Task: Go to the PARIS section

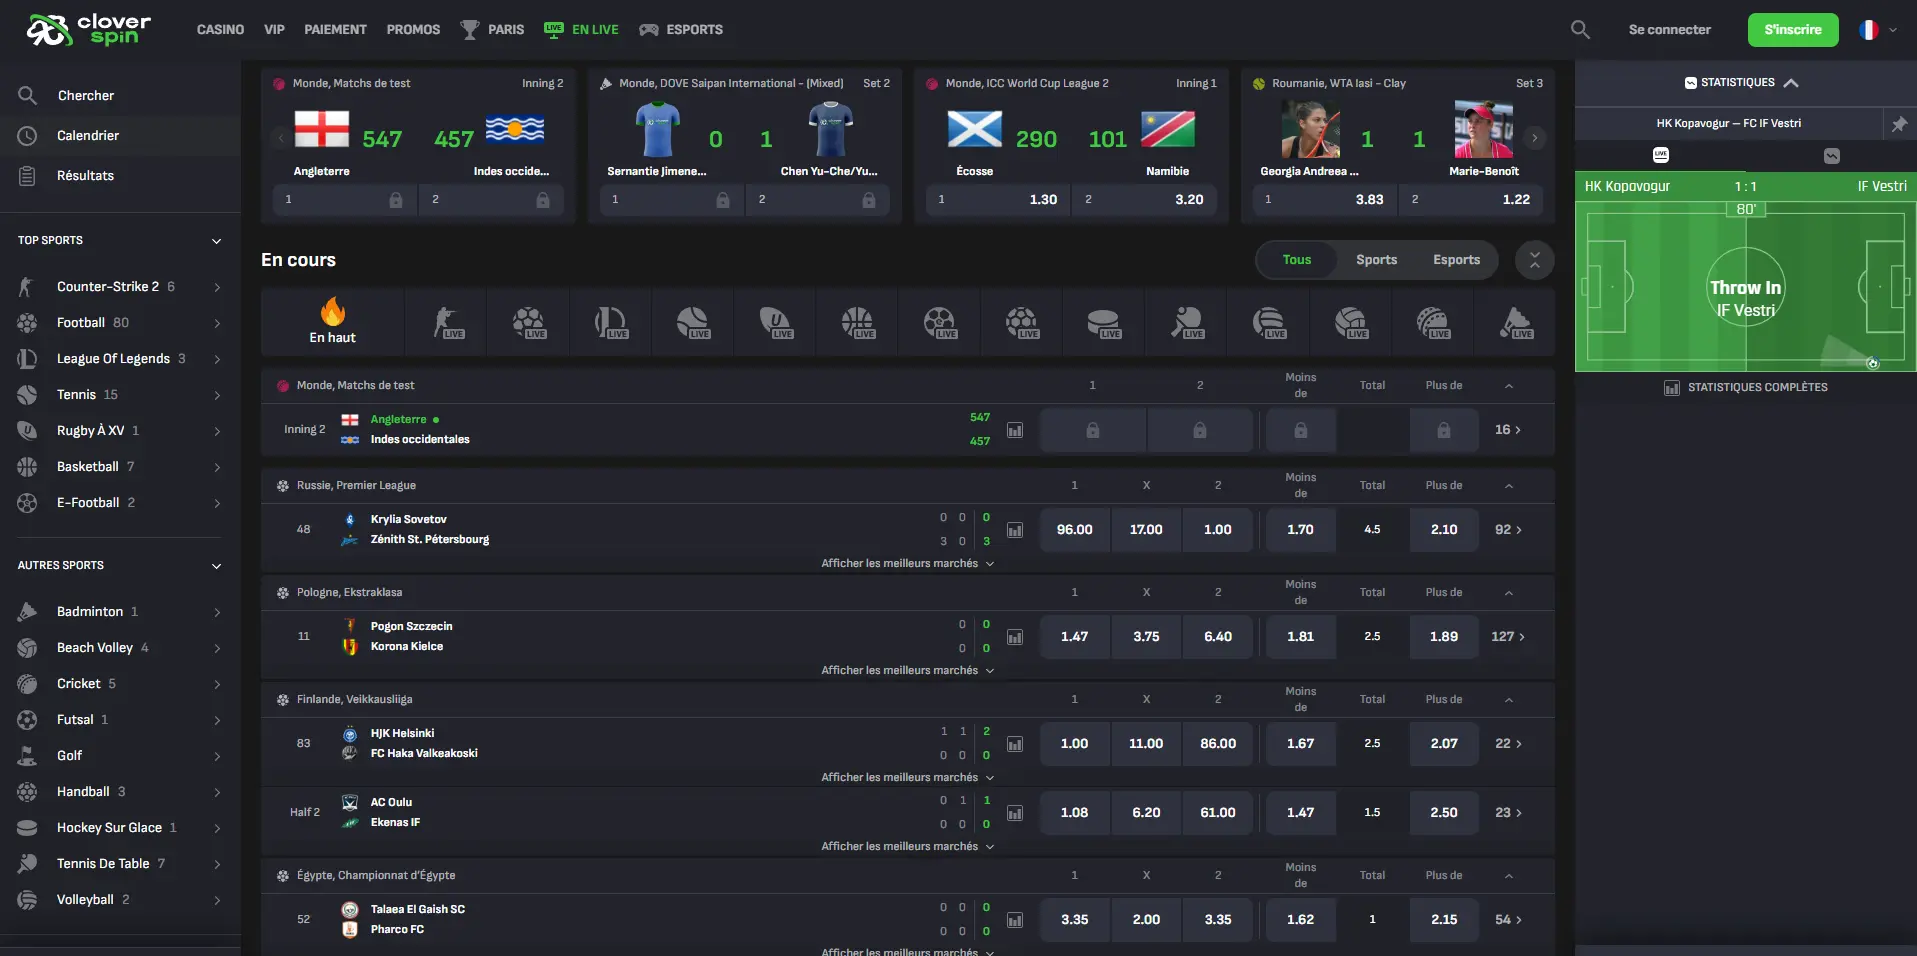Action: point(492,30)
